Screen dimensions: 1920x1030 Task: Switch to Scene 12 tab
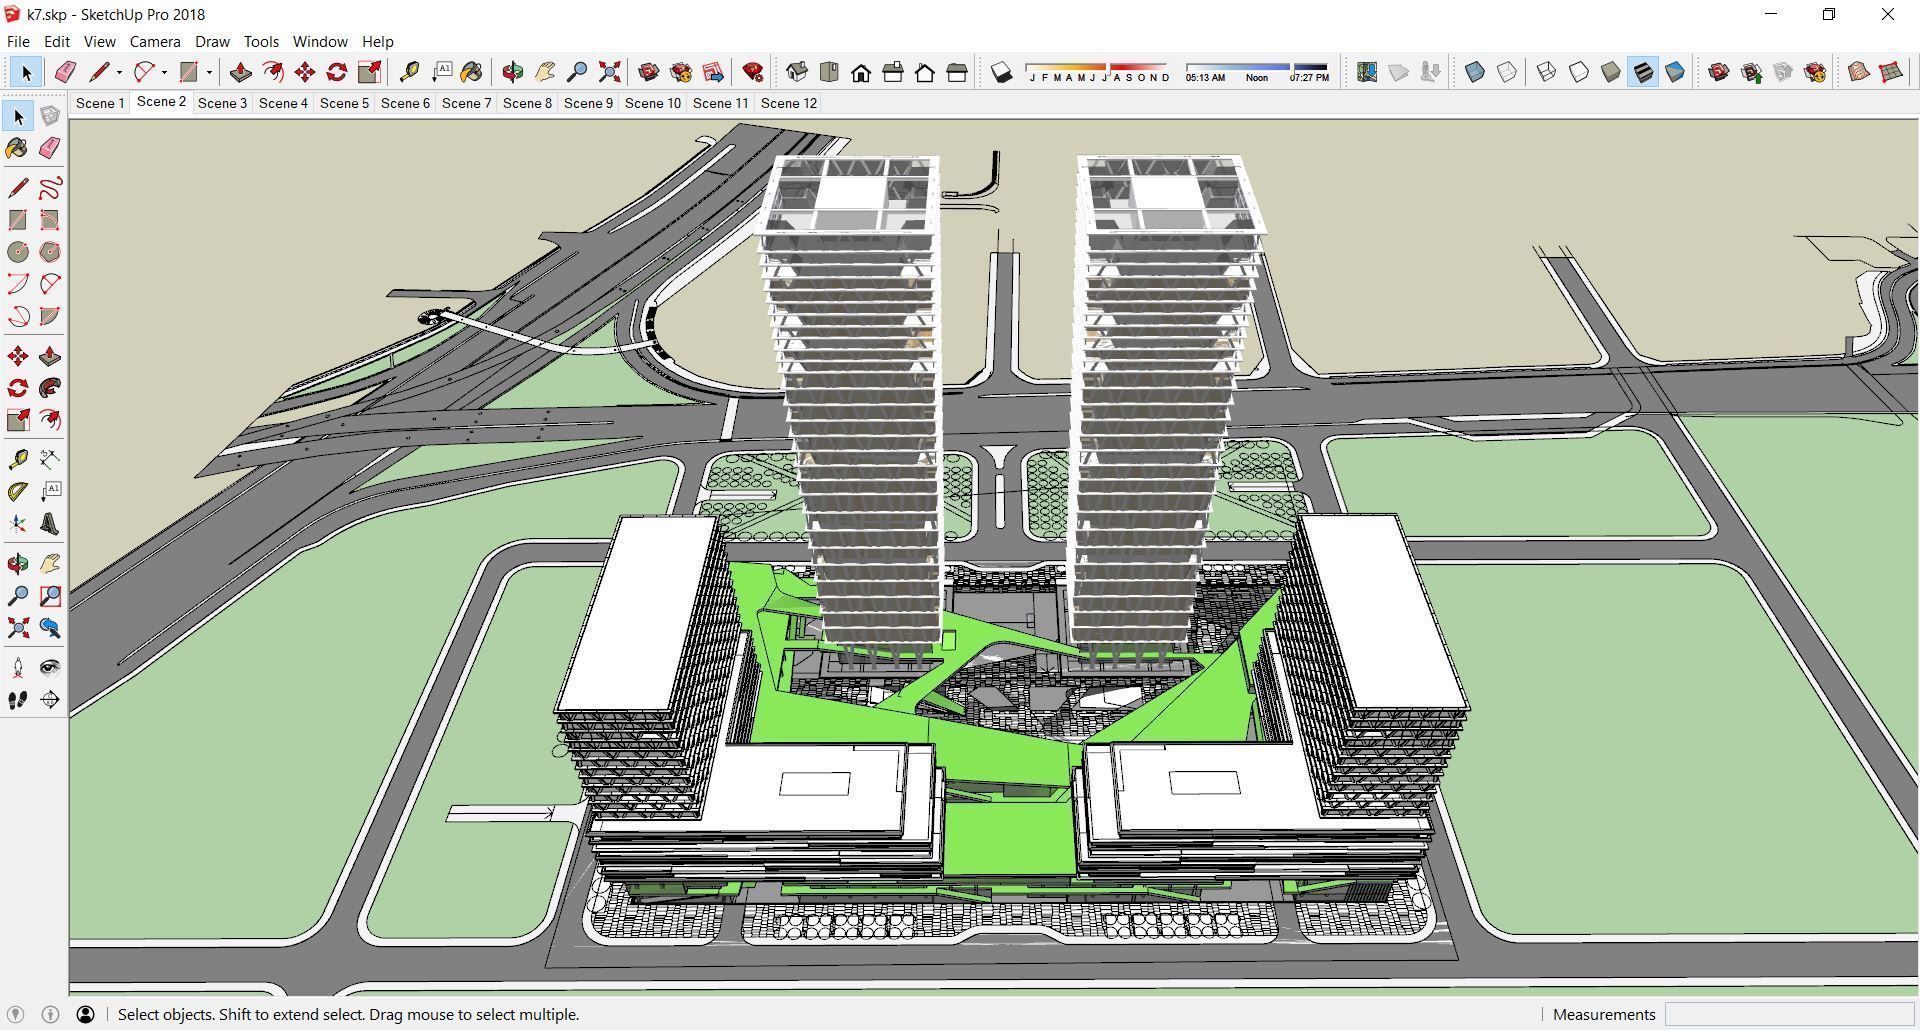pos(789,103)
